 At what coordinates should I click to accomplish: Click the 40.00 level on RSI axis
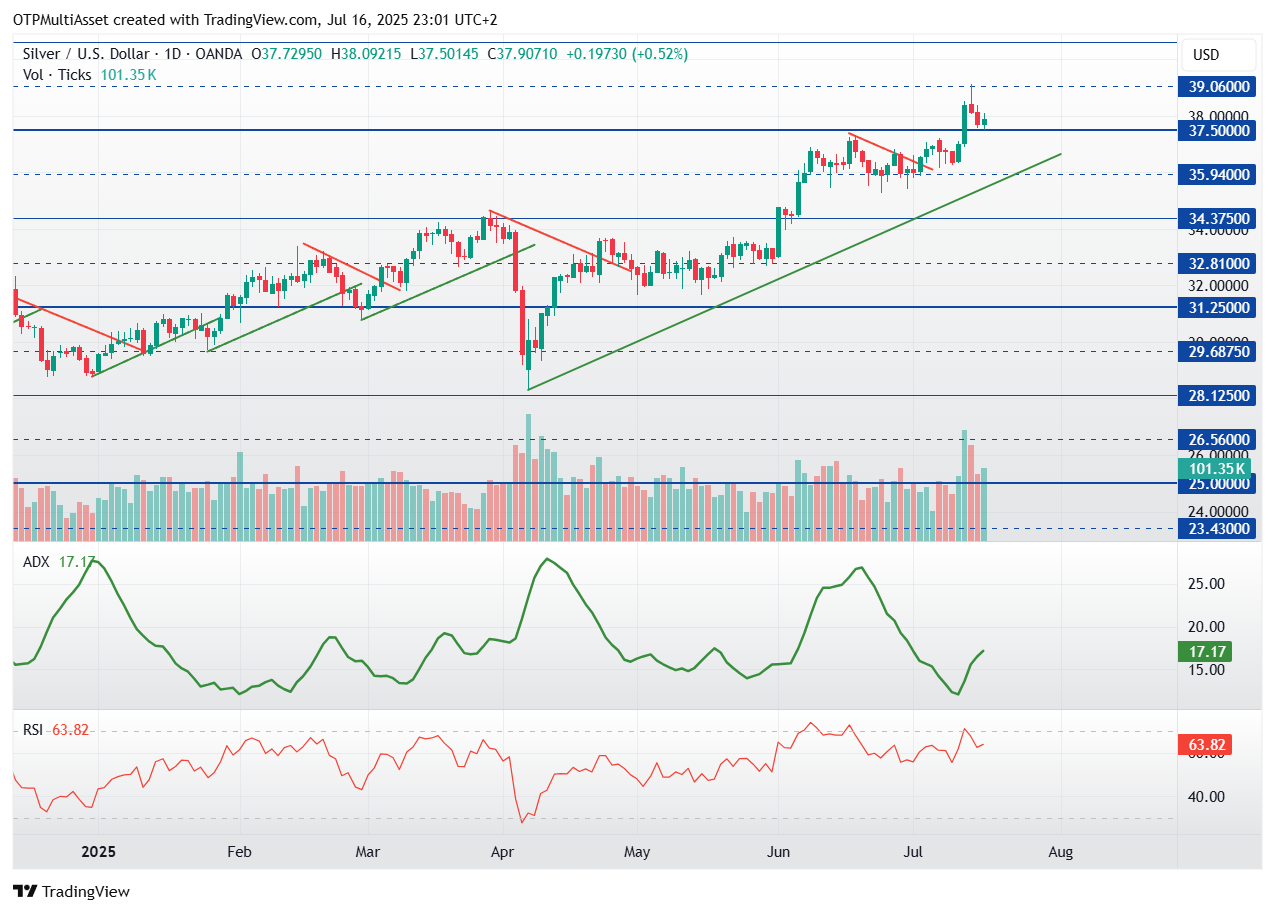(x=1206, y=797)
